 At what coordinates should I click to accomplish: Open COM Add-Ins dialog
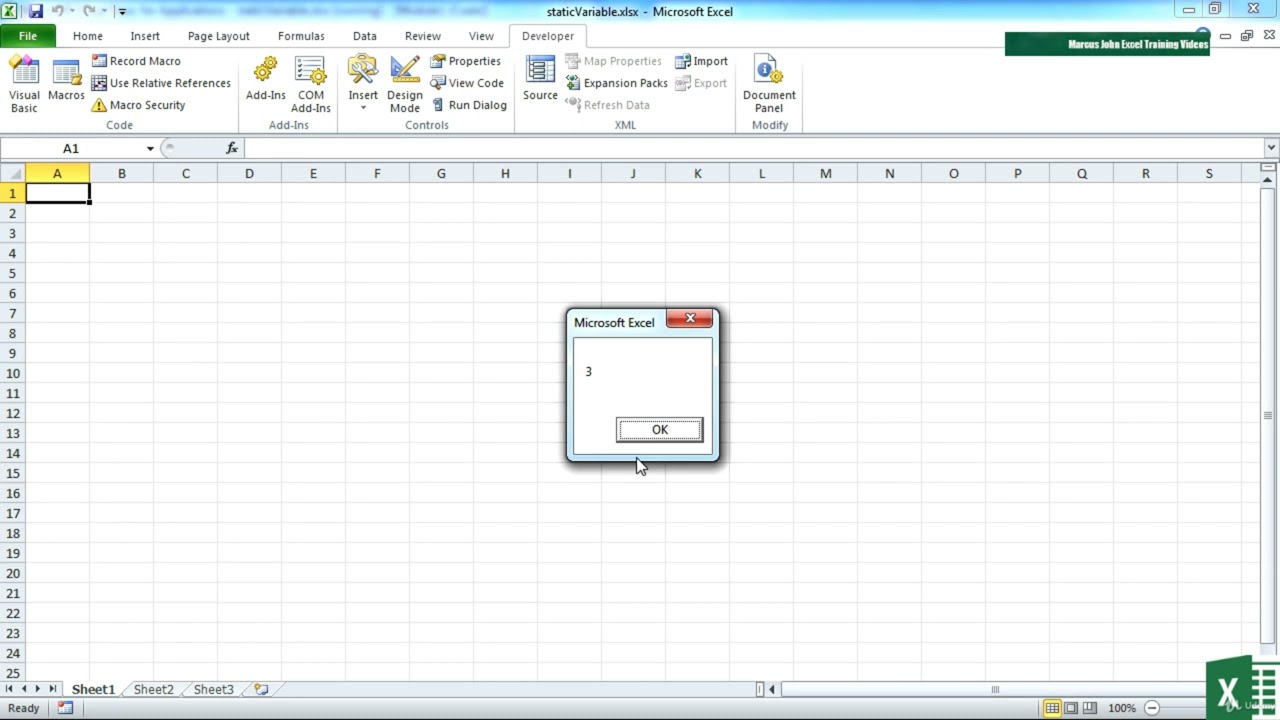click(311, 85)
